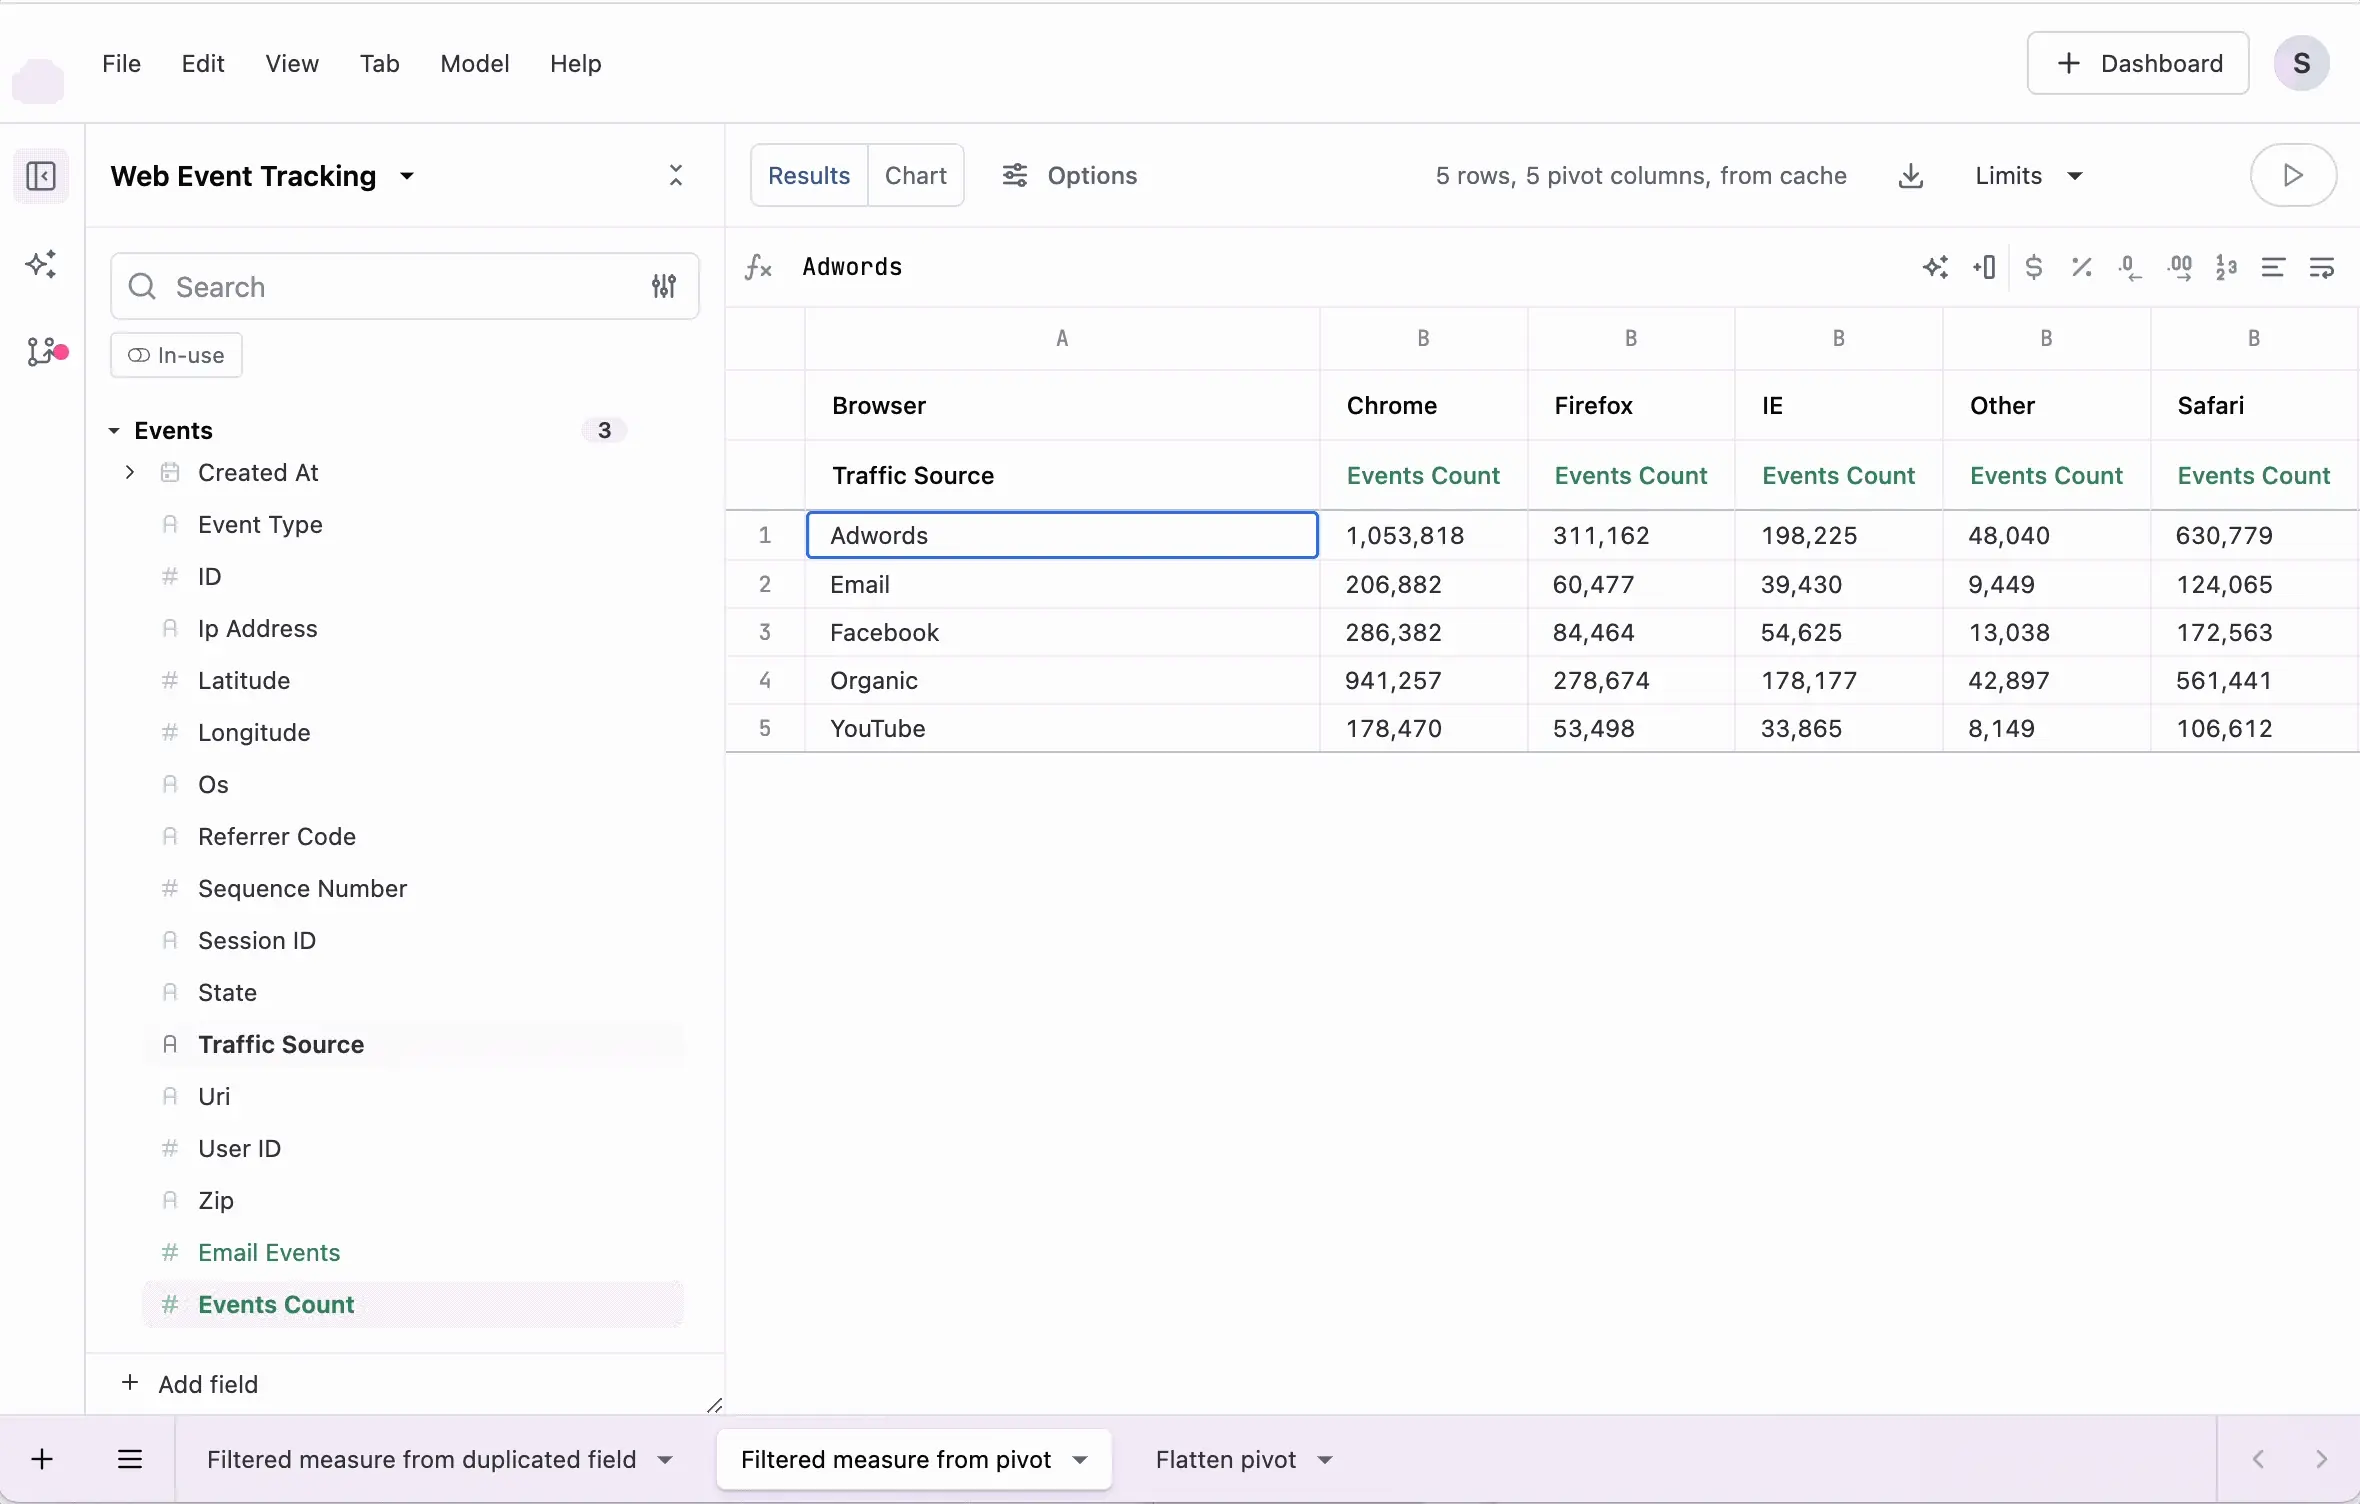Click the Created At calendar icon
2360x1504 pixels.
(170, 472)
